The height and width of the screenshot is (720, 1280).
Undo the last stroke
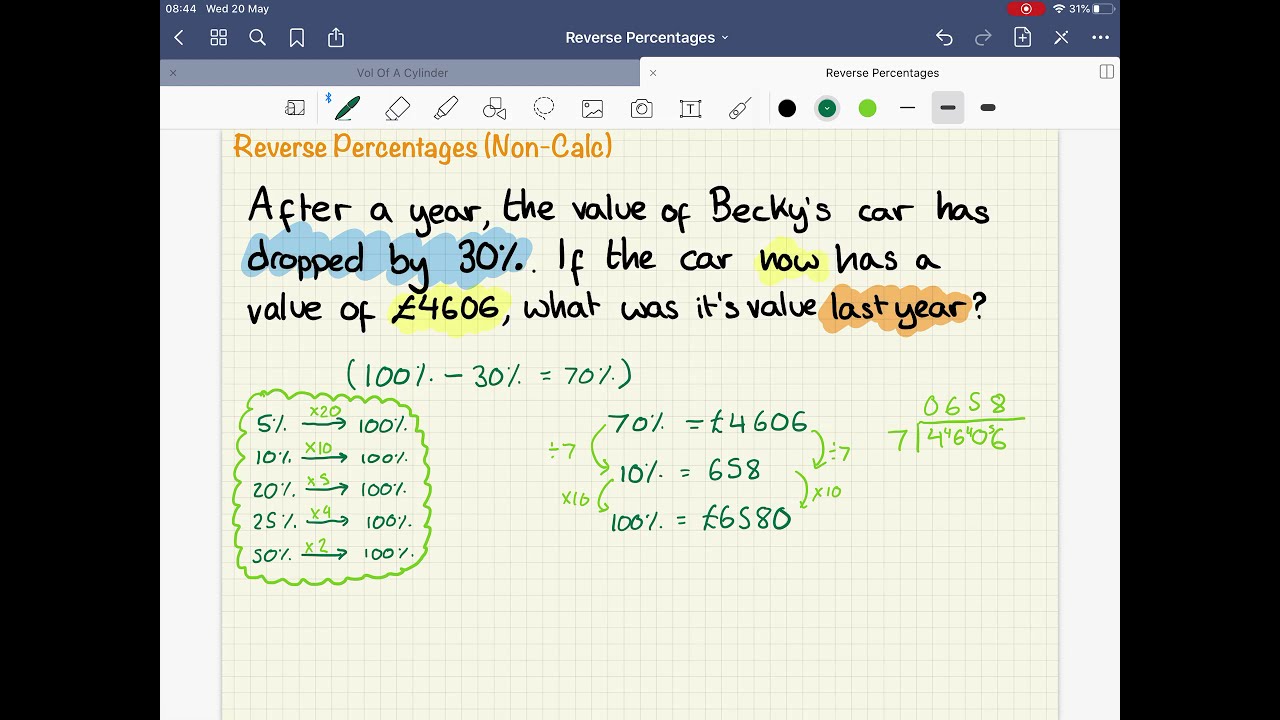[x=944, y=38]
